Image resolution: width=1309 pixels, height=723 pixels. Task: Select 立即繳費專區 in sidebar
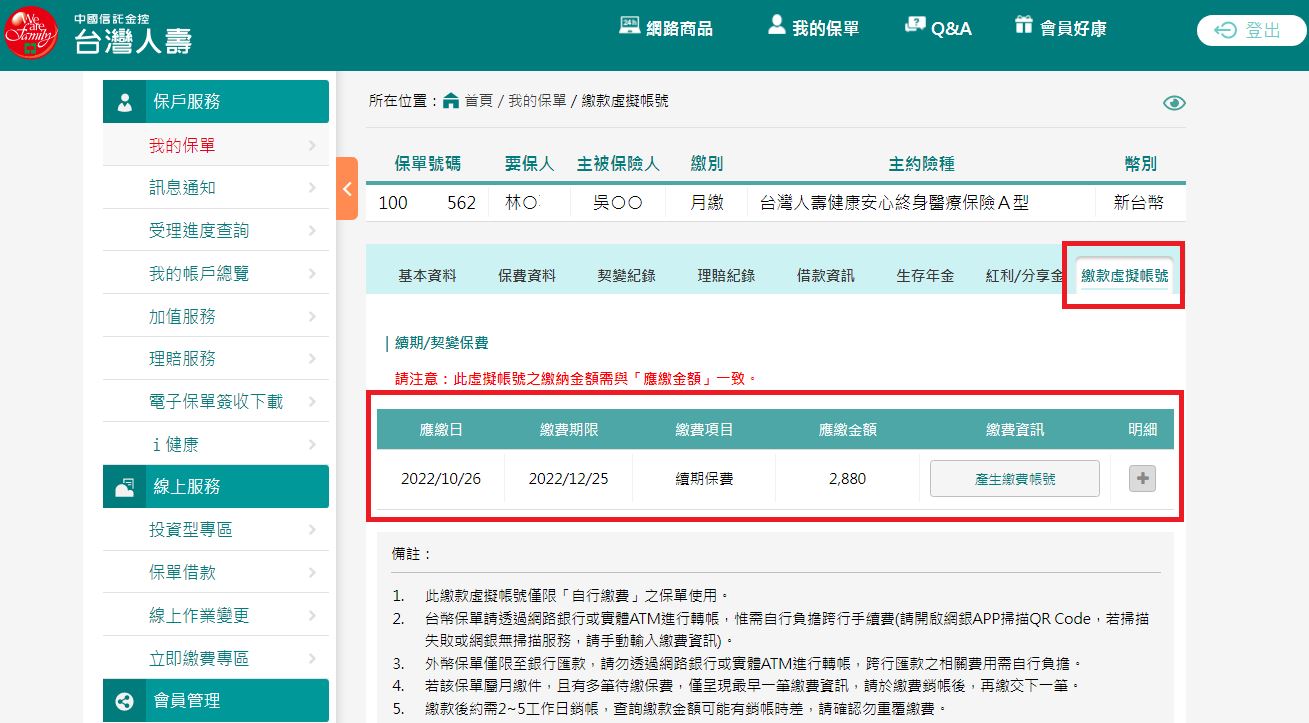[216, 658]
